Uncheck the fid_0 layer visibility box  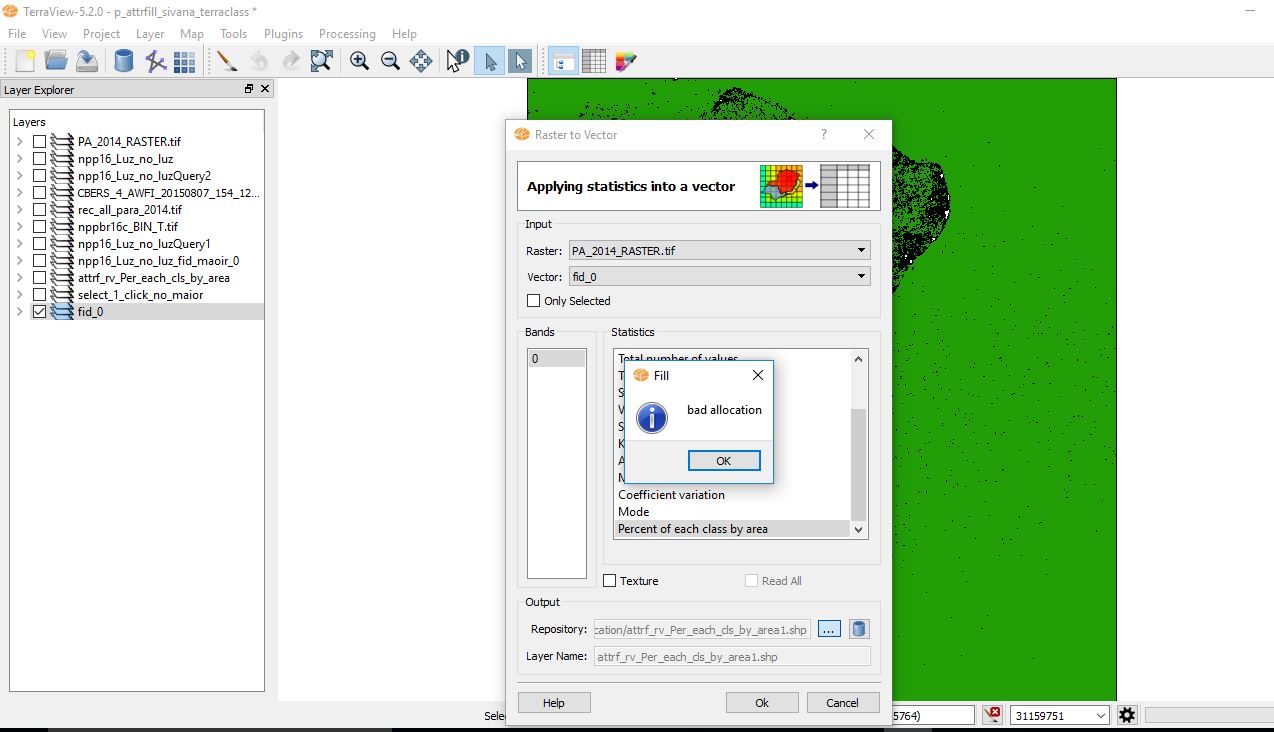coord(39,312)
